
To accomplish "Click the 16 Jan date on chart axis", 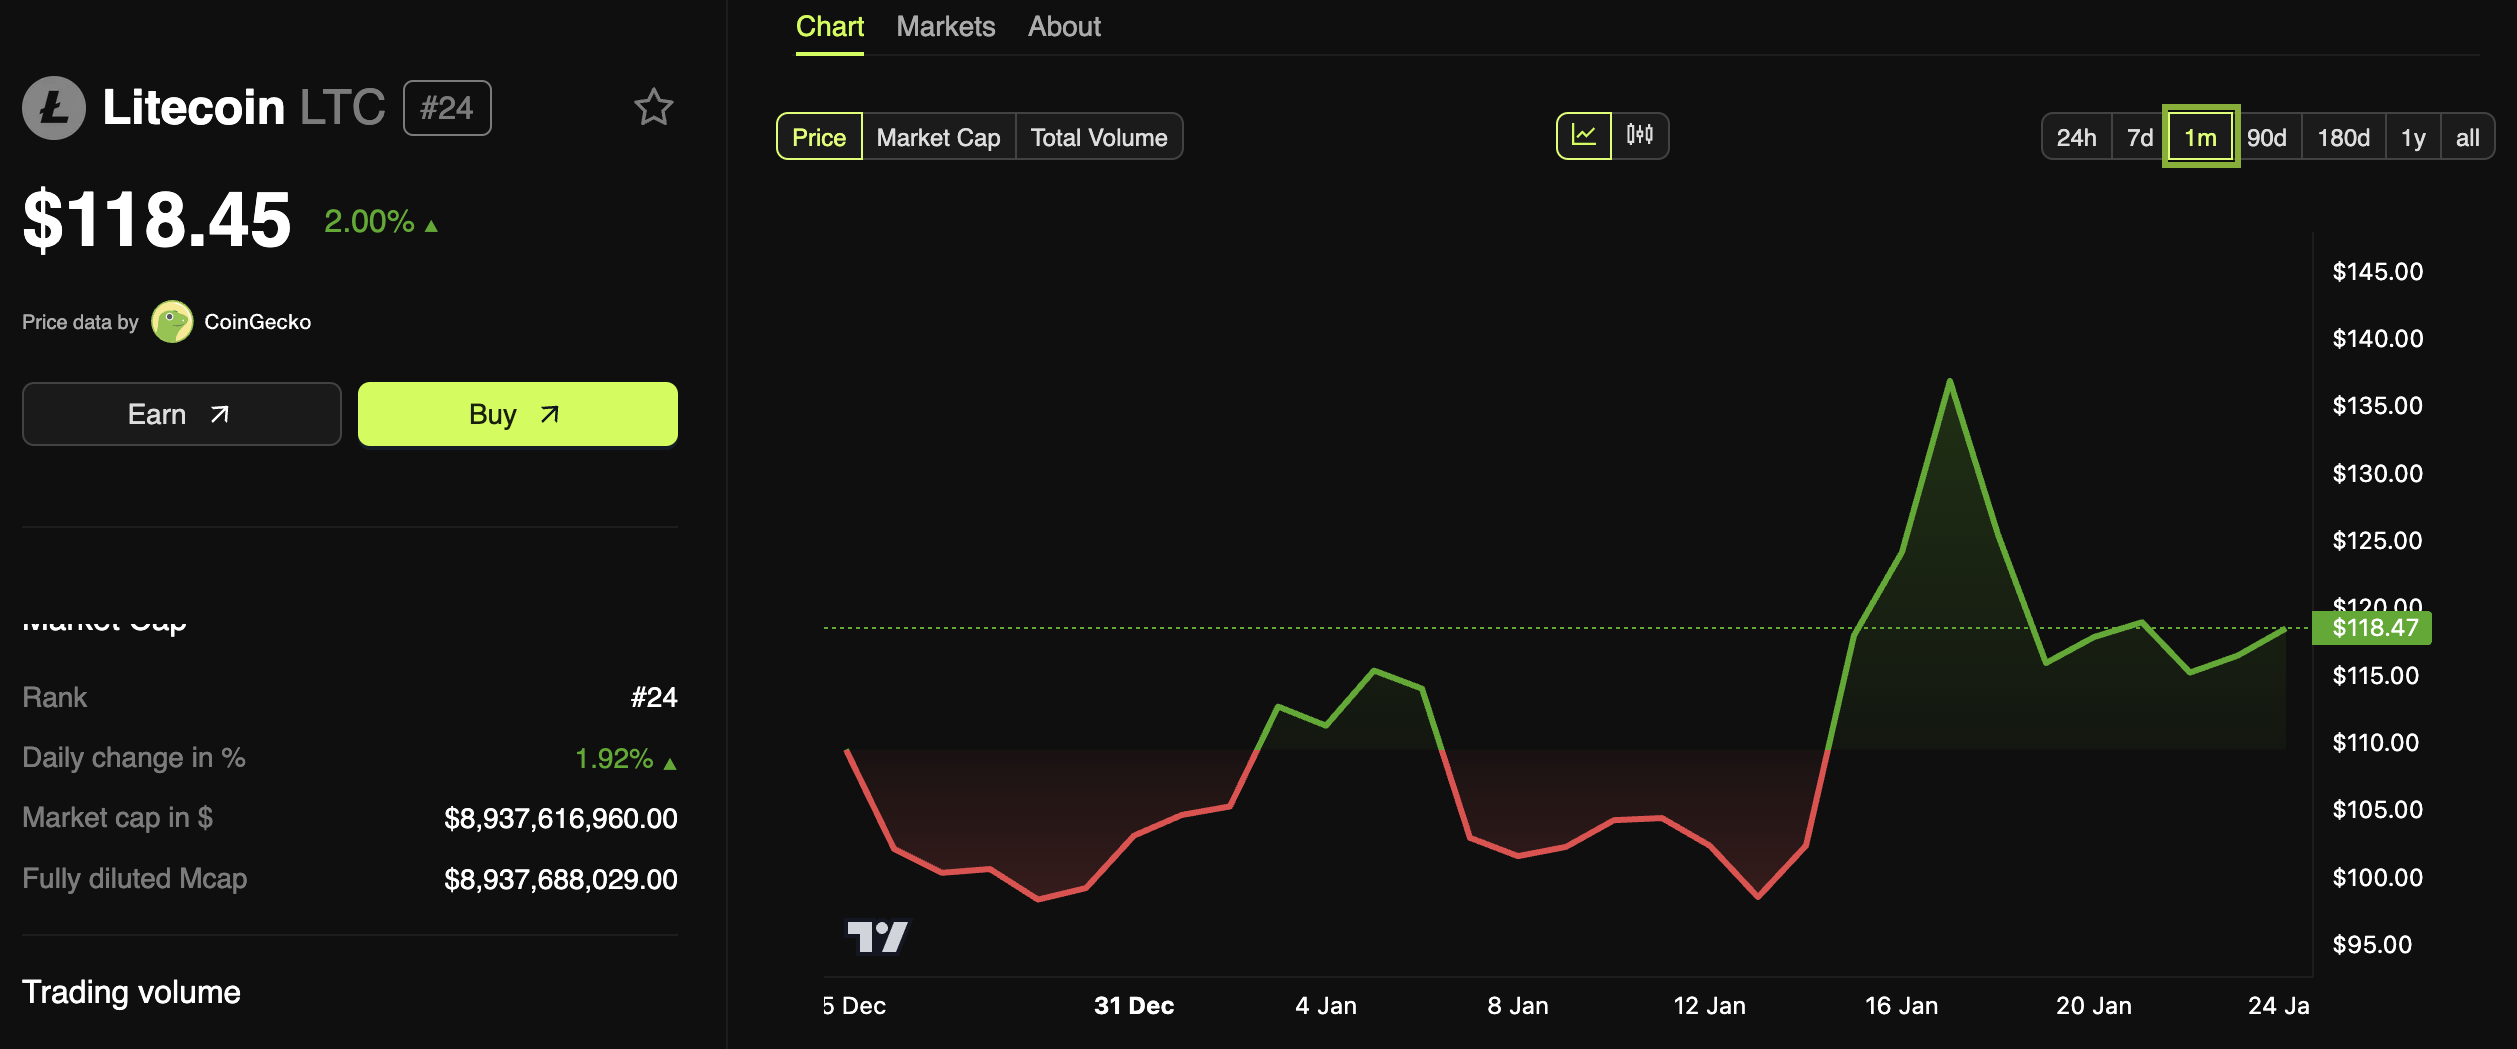I will 1901,1006.
